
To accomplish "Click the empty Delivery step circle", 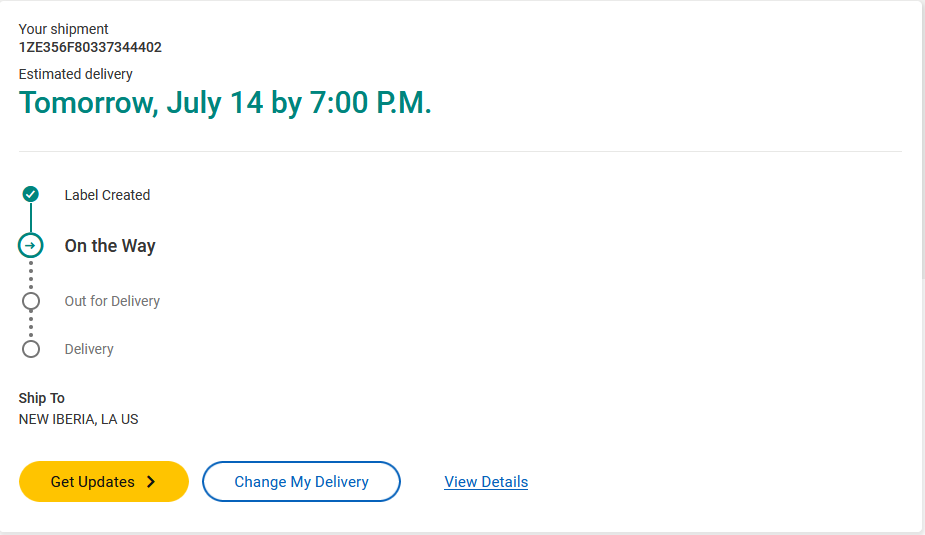I will [31, 349].
